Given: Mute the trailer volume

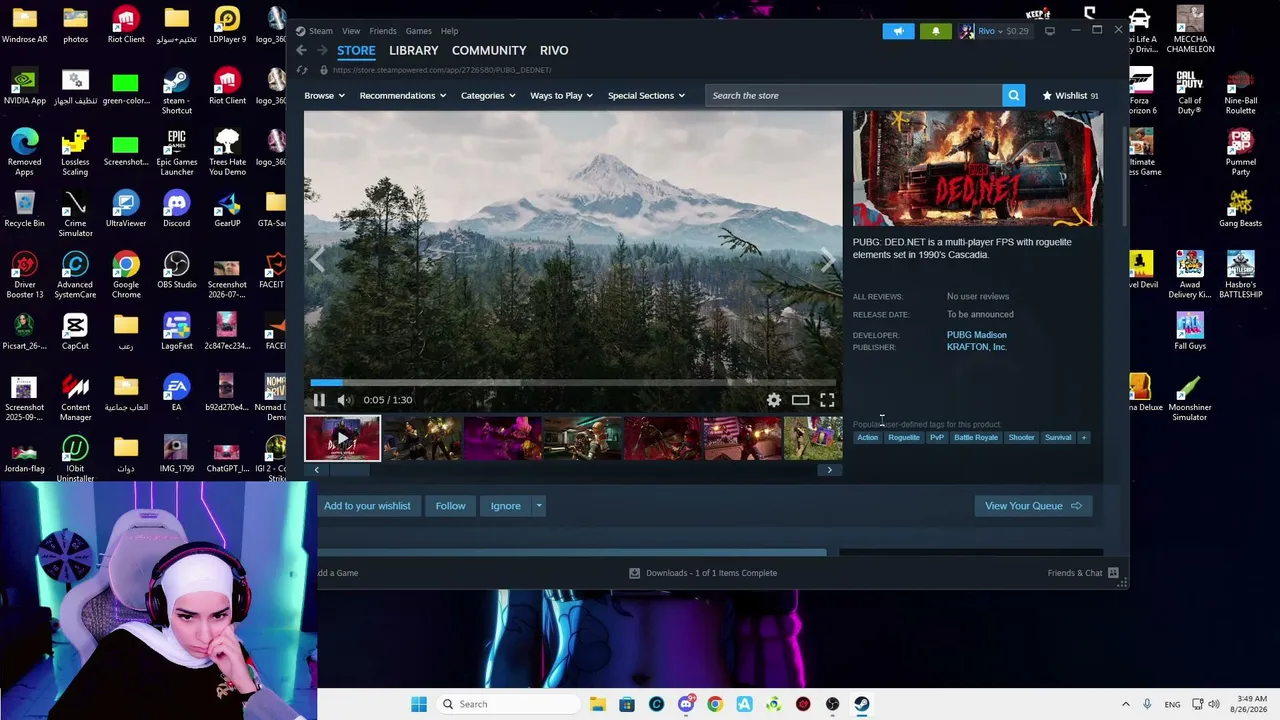Looking at the screenshot, I should coord(344,400).
